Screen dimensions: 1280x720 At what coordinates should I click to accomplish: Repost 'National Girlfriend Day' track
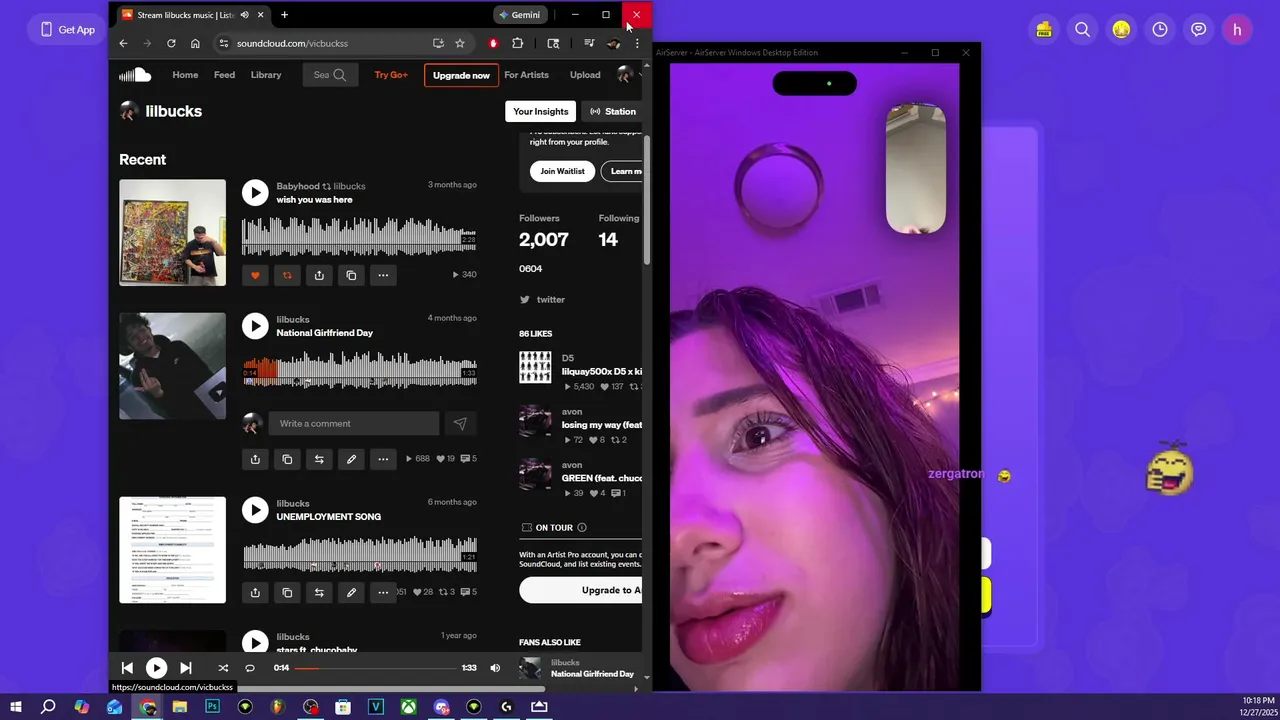[x=319, y=459]
